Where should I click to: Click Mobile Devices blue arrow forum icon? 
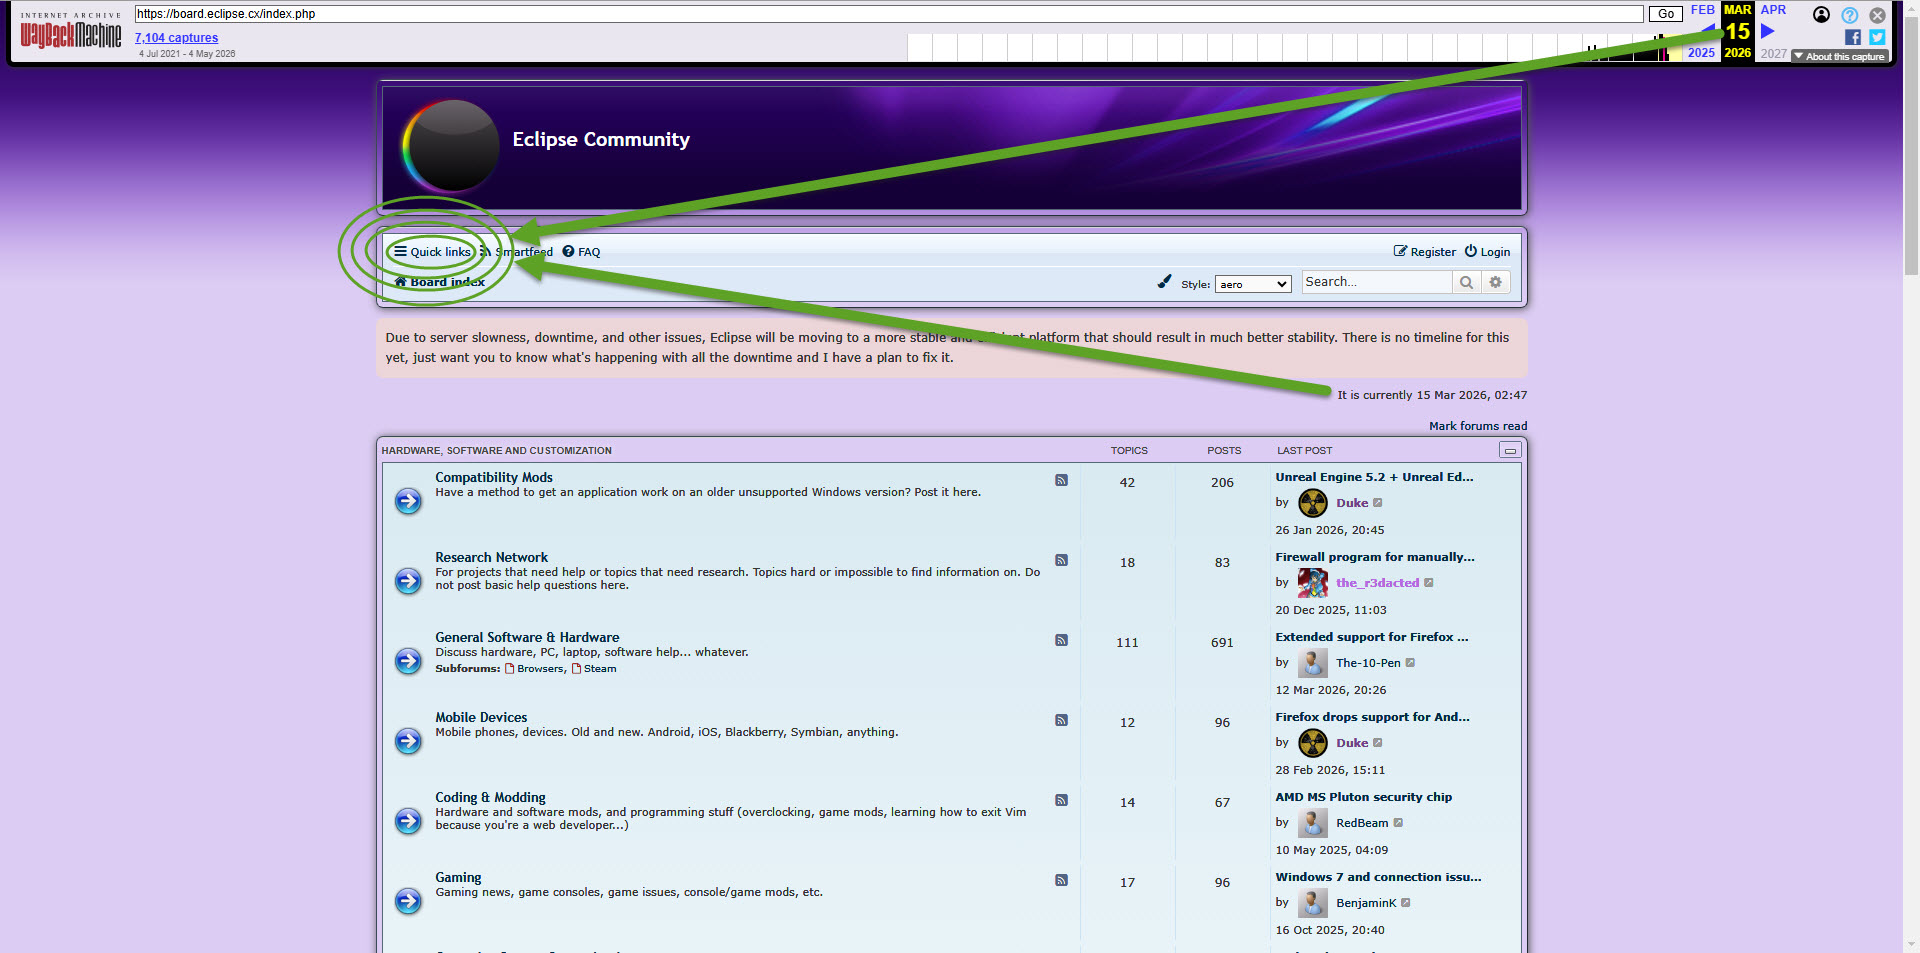coord(408,741)
